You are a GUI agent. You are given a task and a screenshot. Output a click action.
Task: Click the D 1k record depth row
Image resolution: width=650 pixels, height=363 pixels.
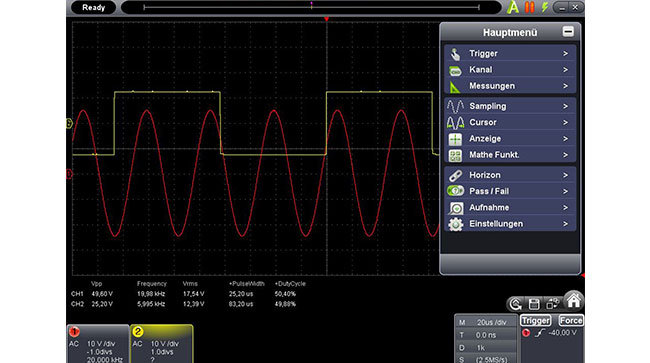click(486, 348)
